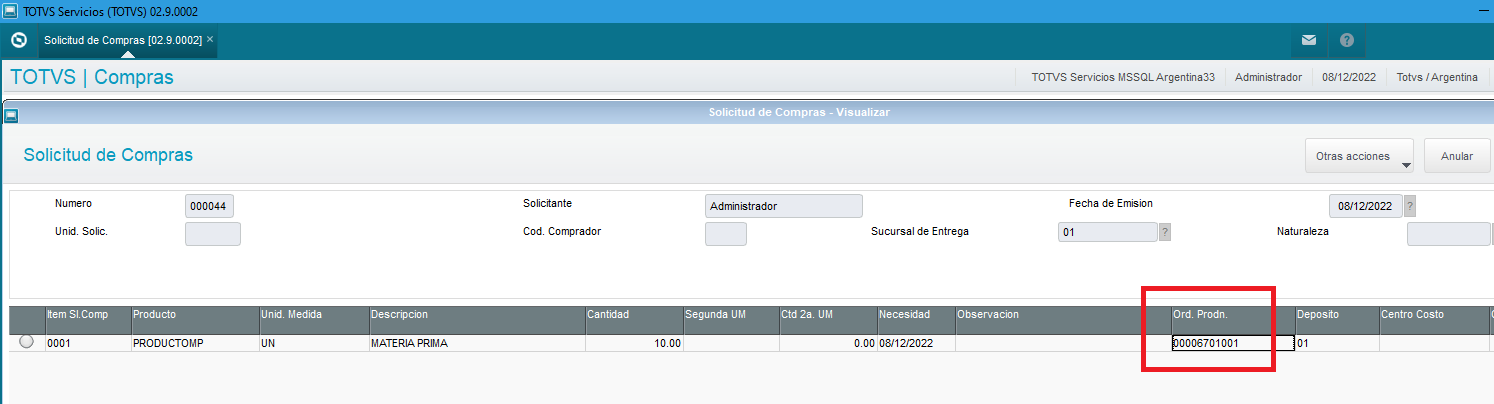Click the Descripcion column header
The height and width of the screenshot is (404, 1494).
pyautogui.click(x=476, y=320)
